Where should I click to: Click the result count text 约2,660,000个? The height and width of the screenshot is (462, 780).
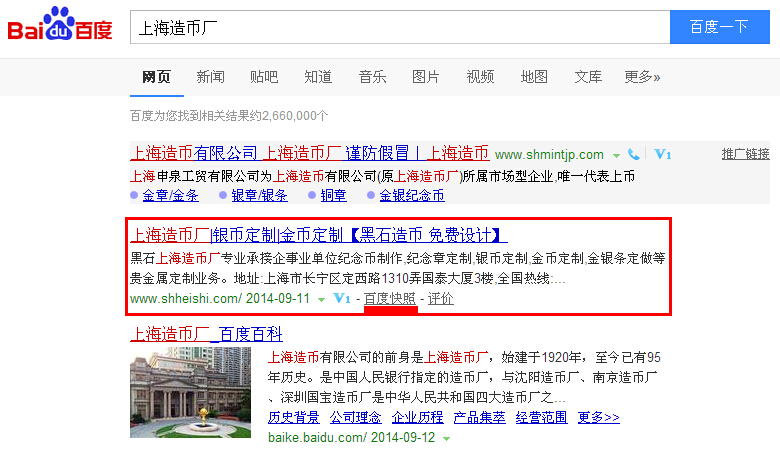pos(289,116)
